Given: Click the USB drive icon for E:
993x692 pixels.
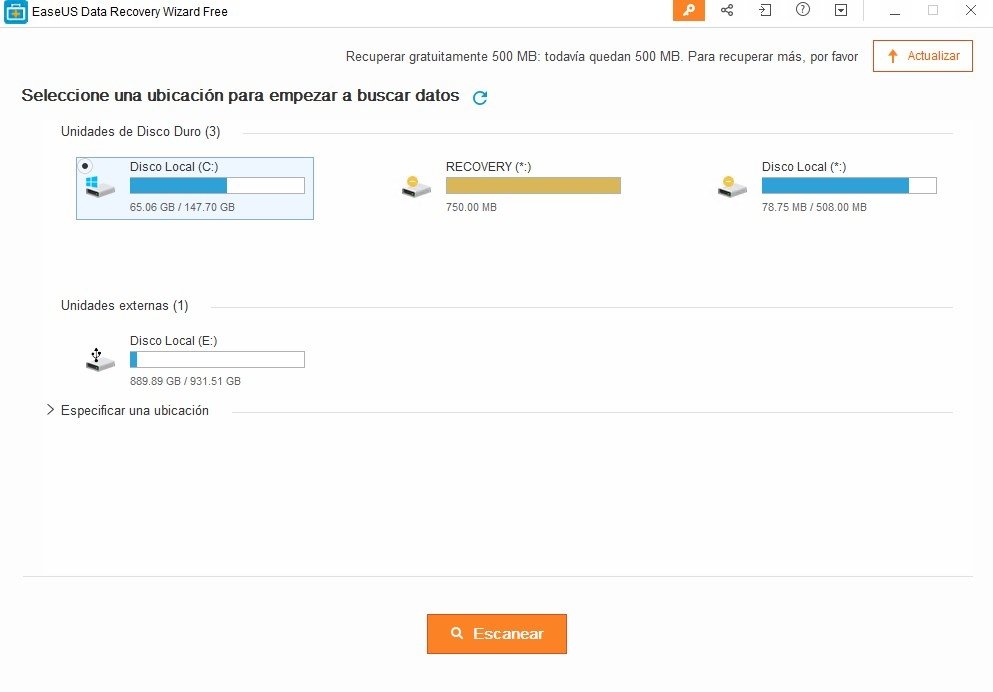Looking at the screenshot, I should click(100, 360).
